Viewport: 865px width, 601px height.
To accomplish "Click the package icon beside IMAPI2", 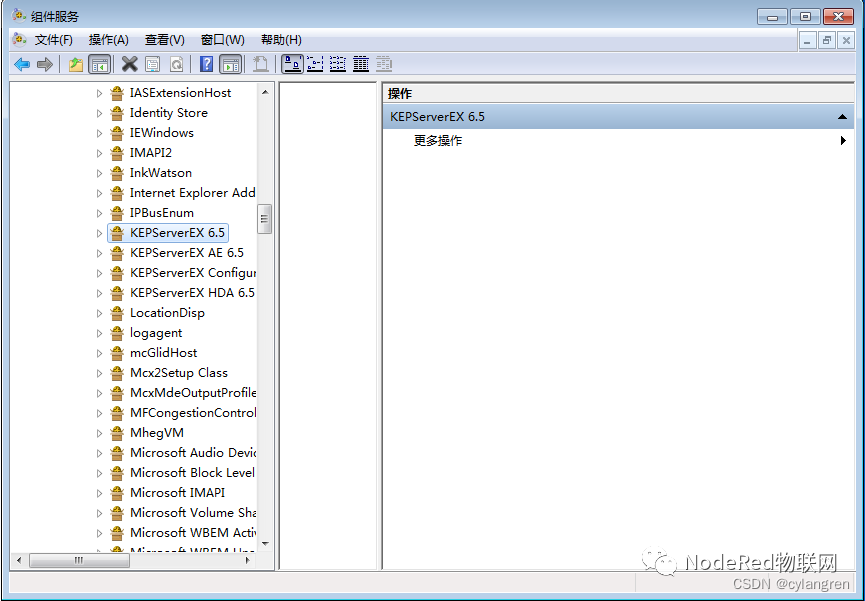I will tap(117, 153).
